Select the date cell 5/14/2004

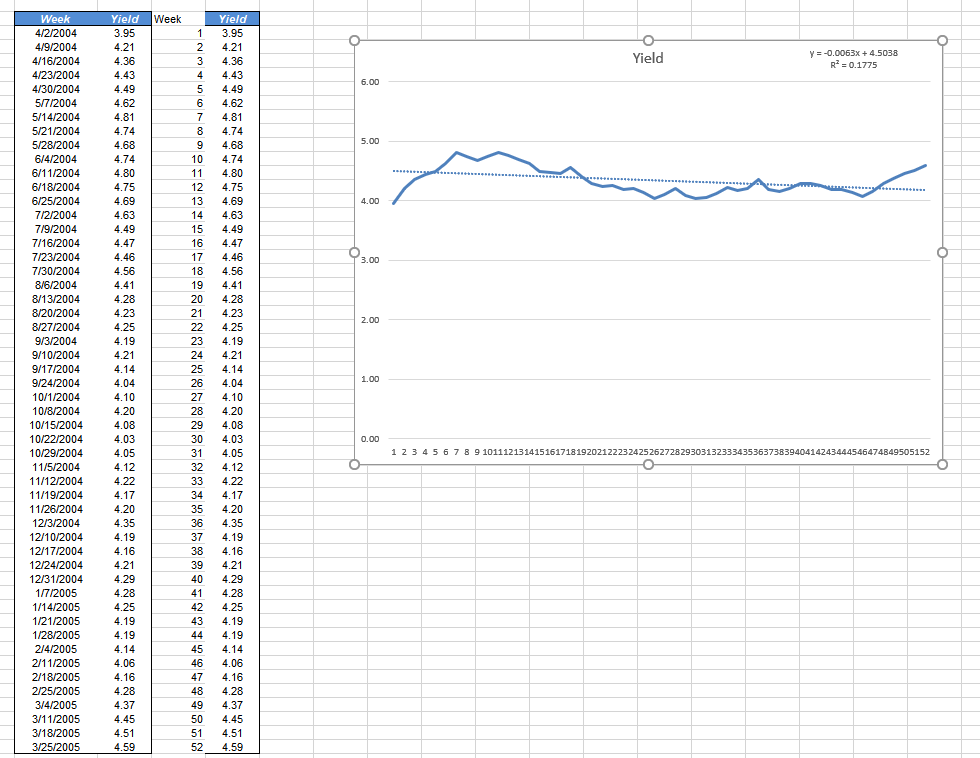(x=56, y=117)
